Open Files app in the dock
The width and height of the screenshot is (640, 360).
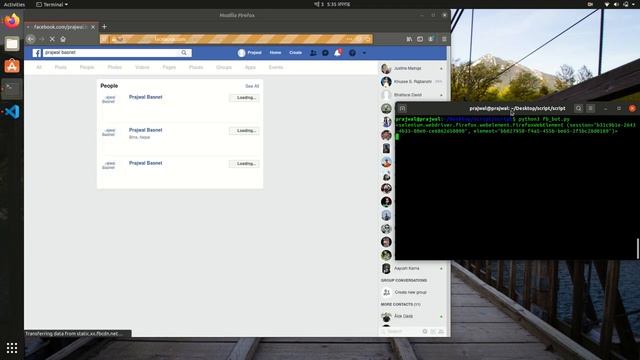(12, 44)
